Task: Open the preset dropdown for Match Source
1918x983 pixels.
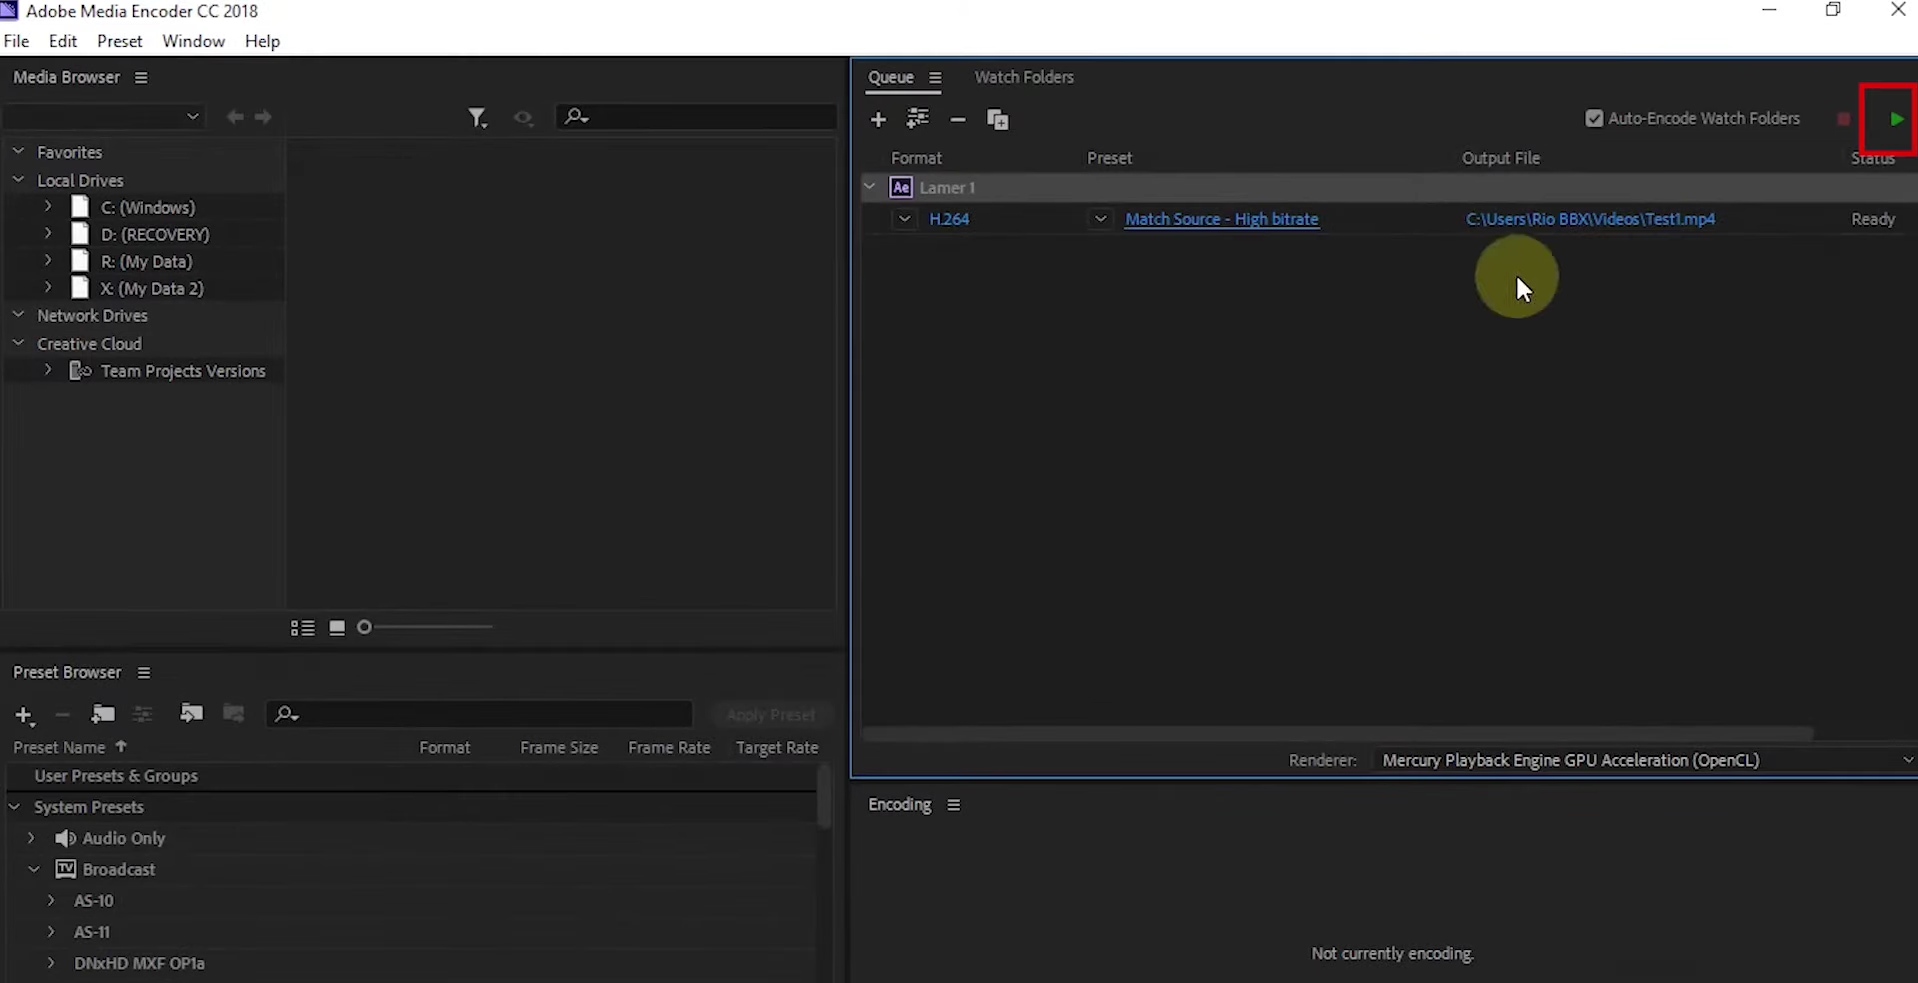Action: [1100, 219]
